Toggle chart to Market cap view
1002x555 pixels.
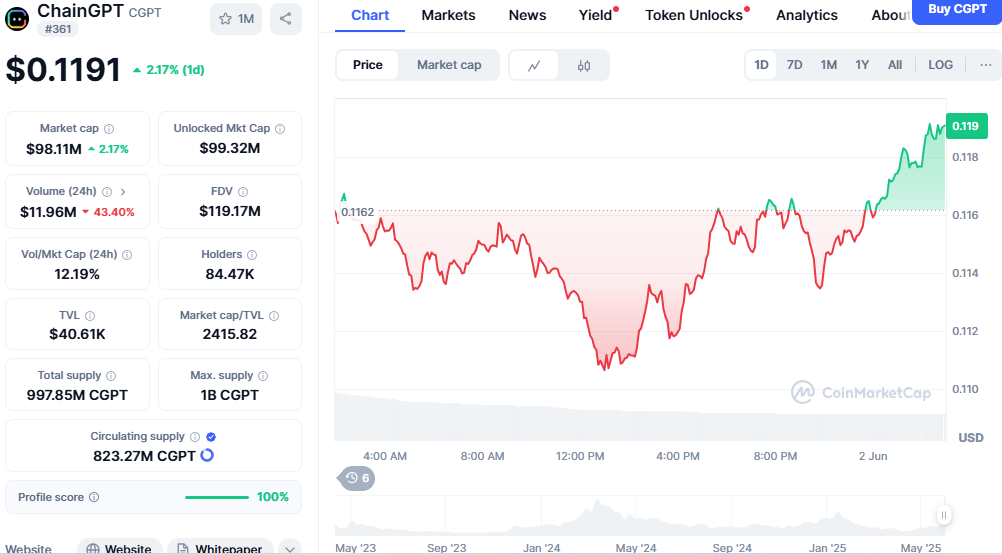click(449, 65)
